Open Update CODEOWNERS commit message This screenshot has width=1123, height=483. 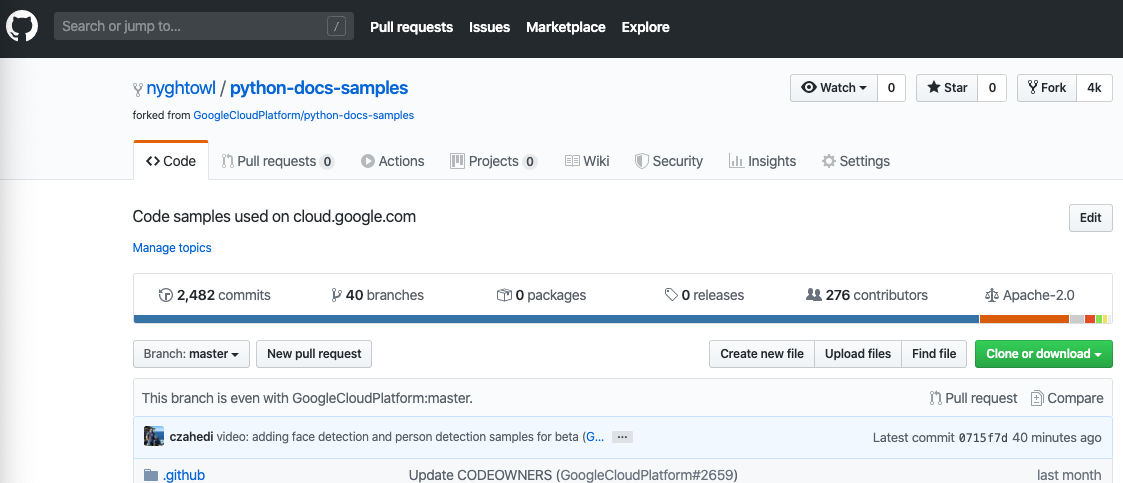point(573,474)
